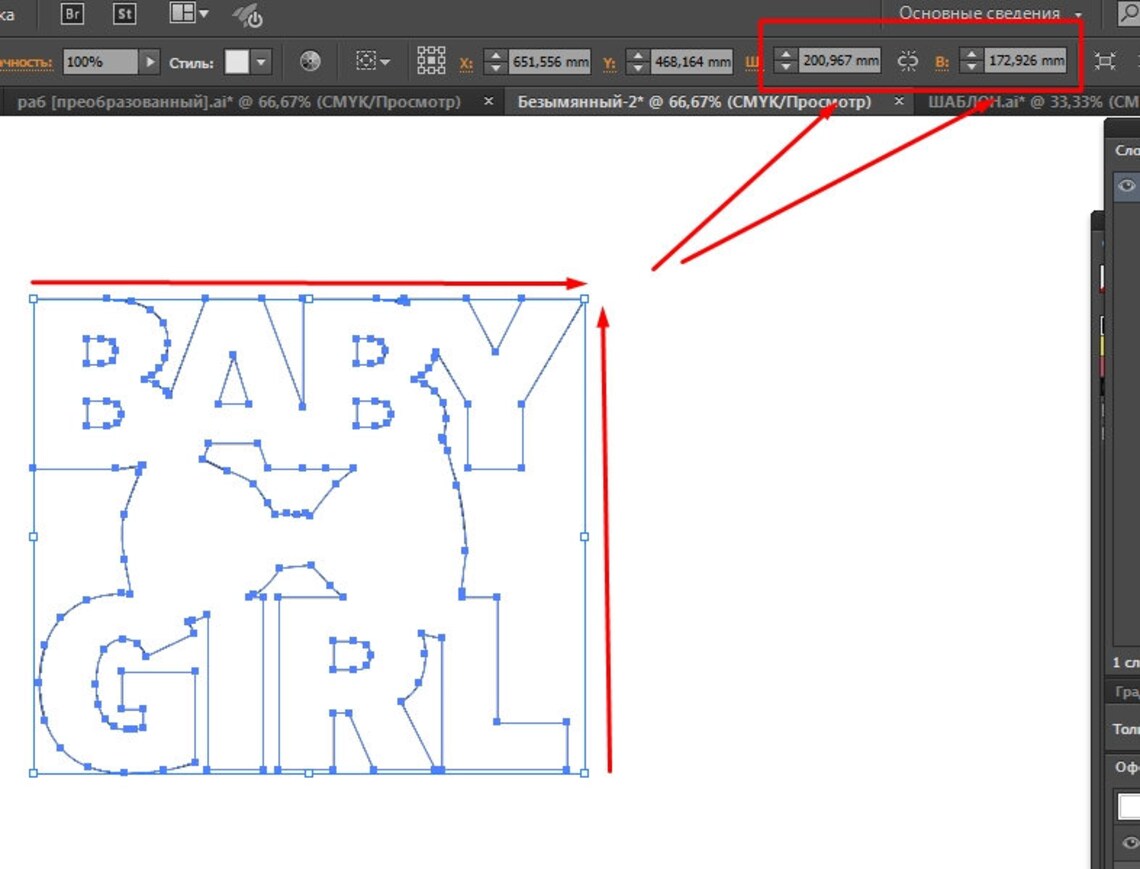Viewport: 1140px width, 869px height.
Task: Toggle layer visibility eye in Layers panel
Action: pyautogui.click(x=1127, y=185)
